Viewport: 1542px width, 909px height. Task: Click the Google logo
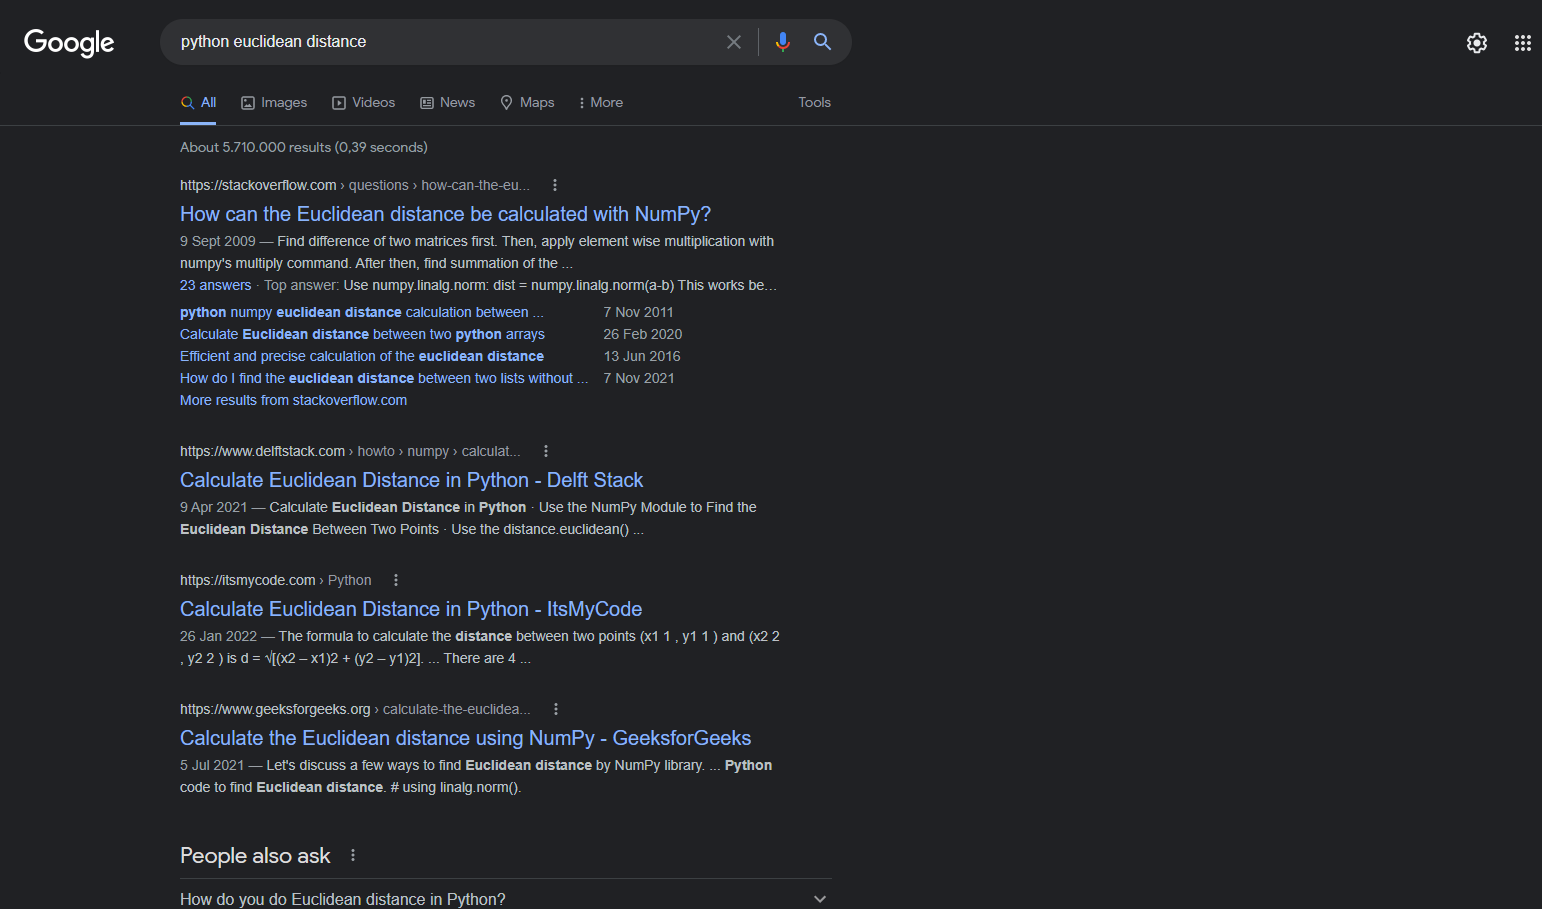click(69, 42)
